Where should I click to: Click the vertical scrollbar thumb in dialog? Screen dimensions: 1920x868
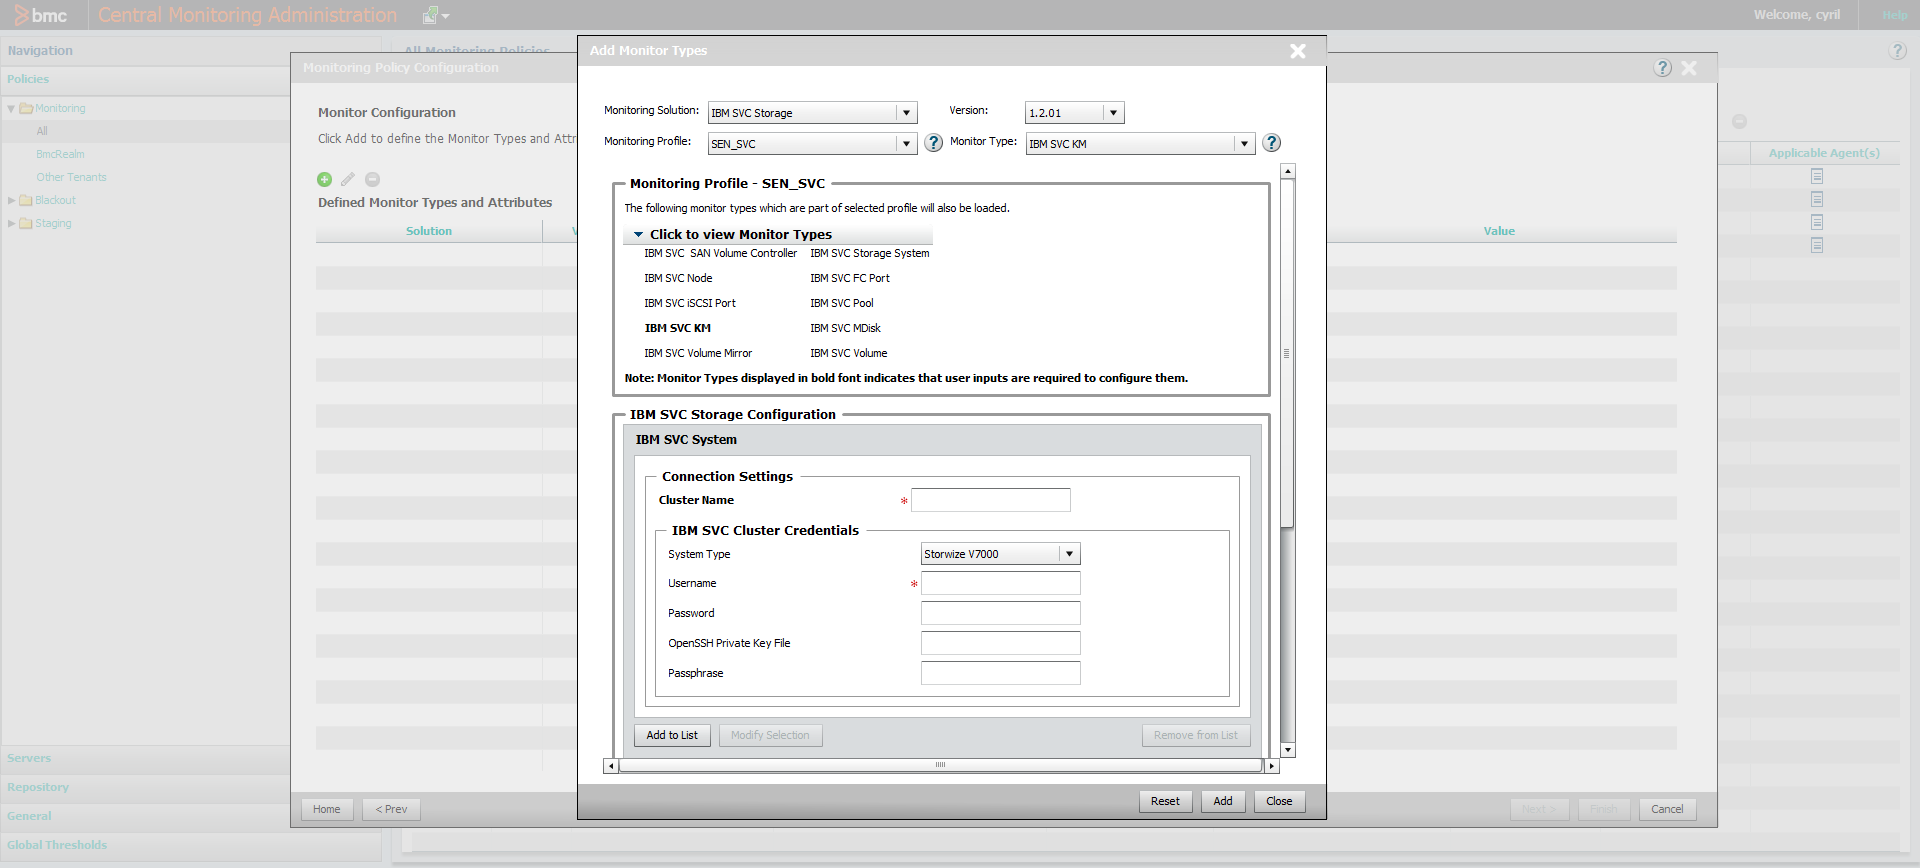tap(1287, 353)
